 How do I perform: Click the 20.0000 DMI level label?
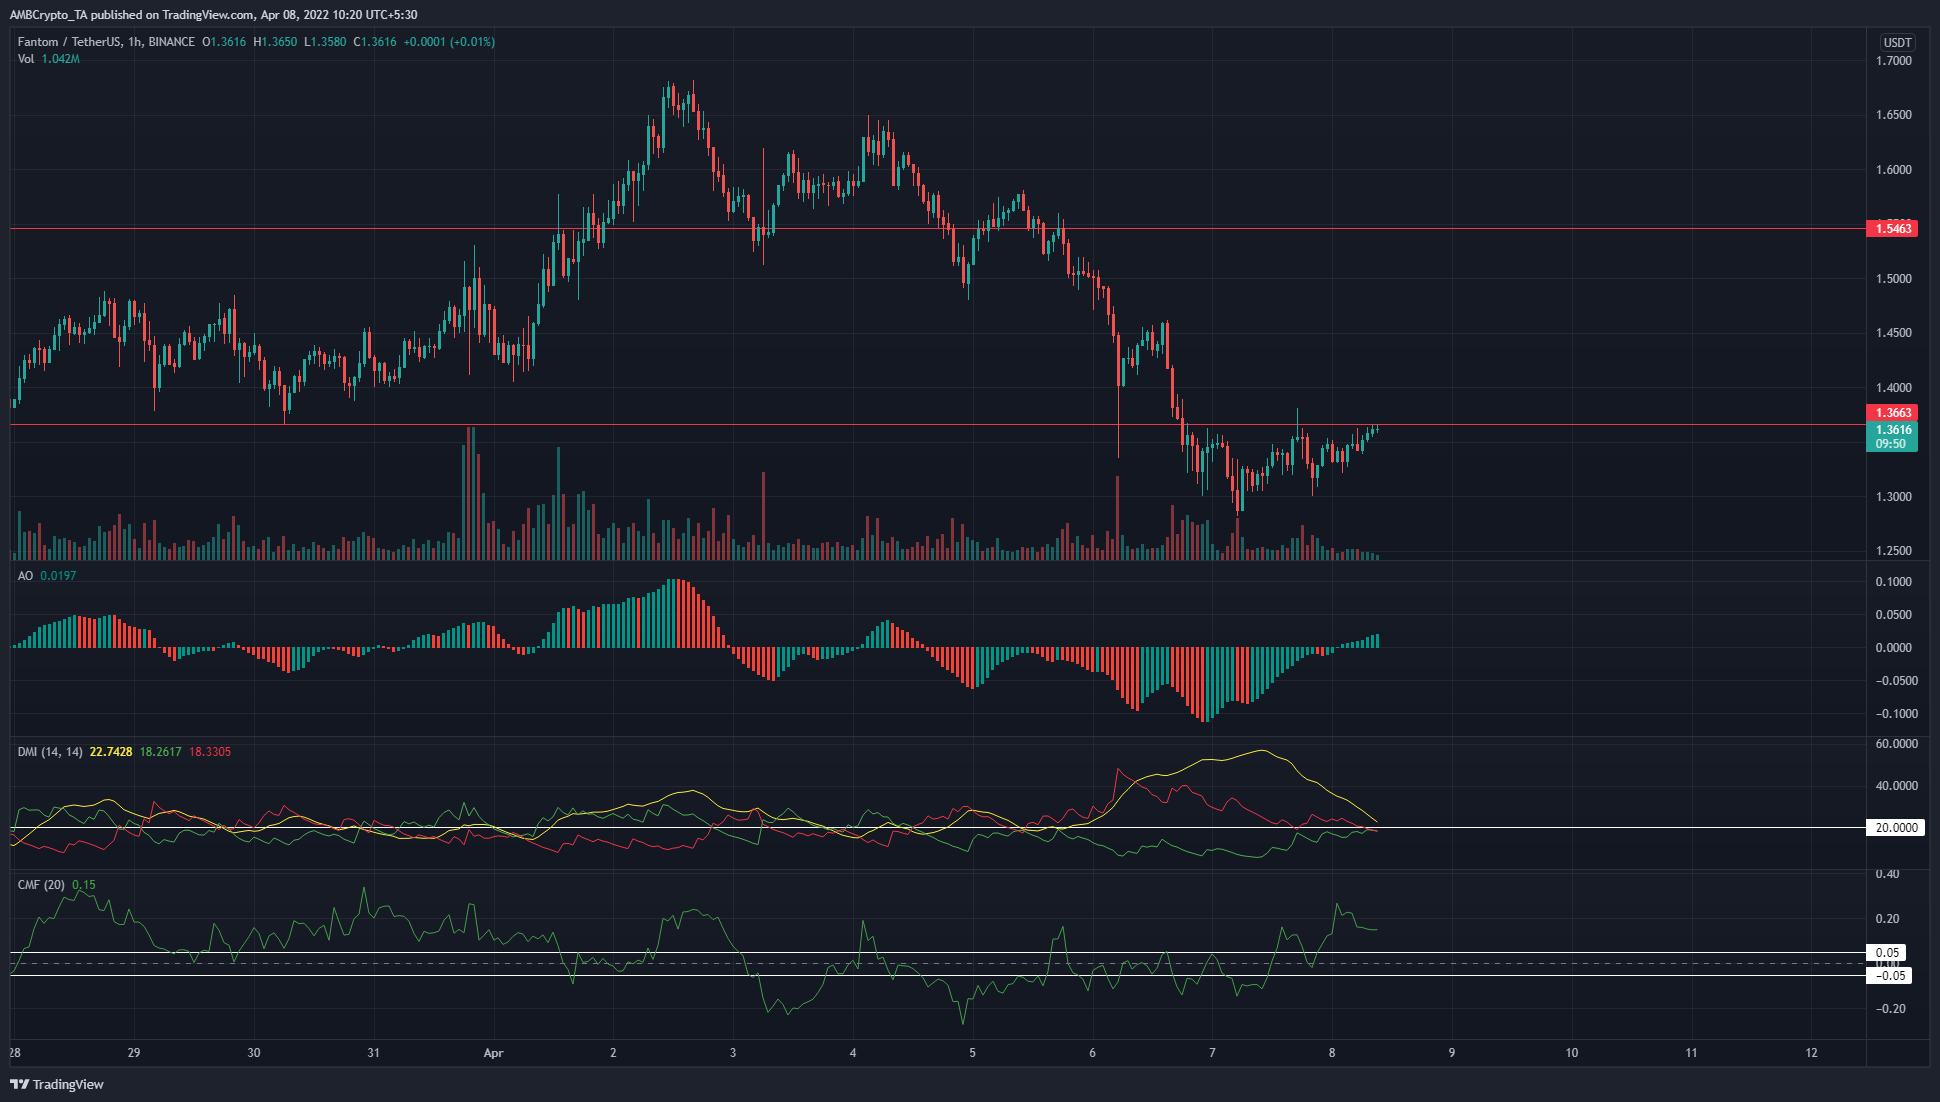[1895, 828]
